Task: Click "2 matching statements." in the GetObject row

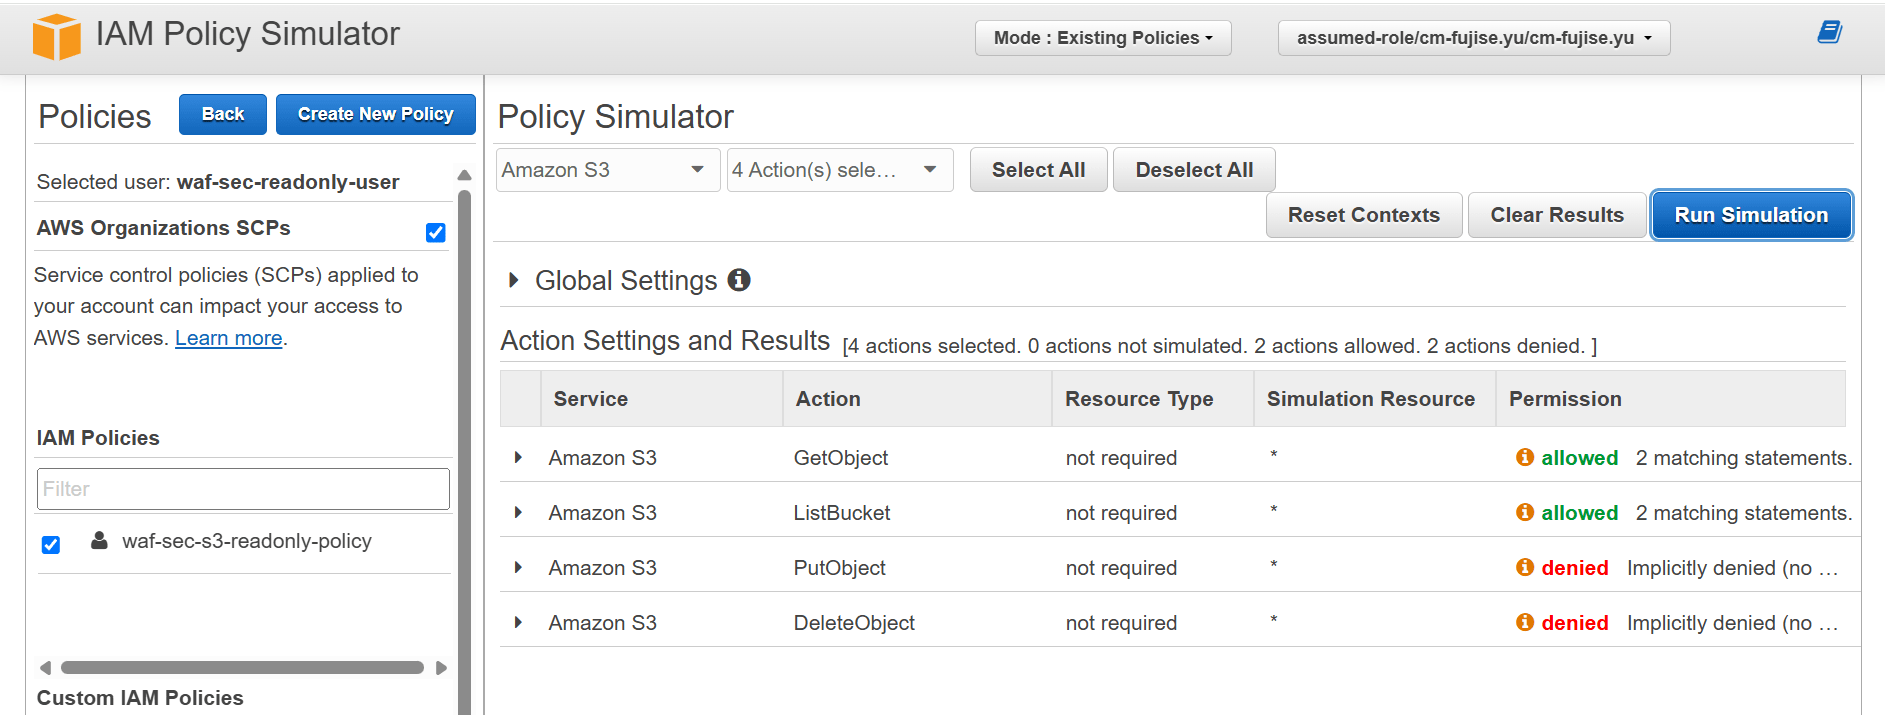Action: pos(1744,458)
